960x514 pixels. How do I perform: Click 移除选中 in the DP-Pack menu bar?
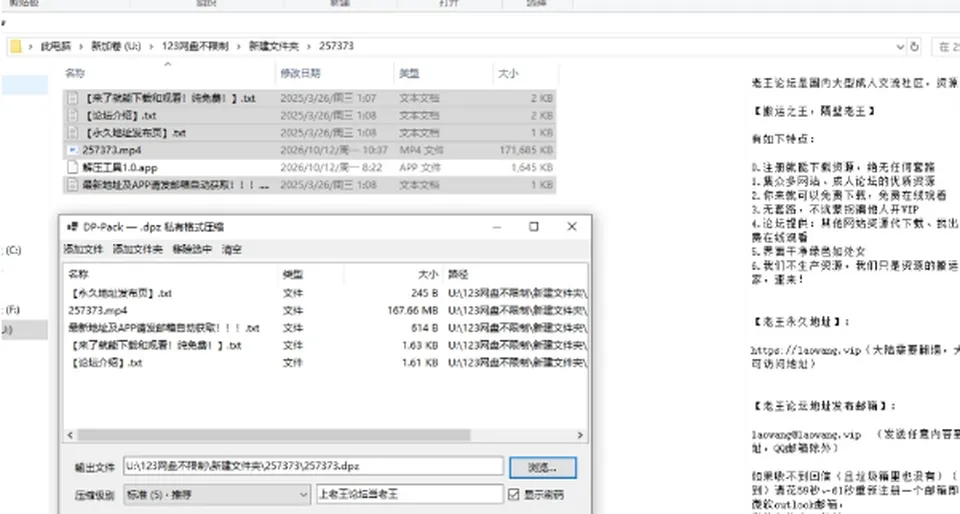[192, 249]
